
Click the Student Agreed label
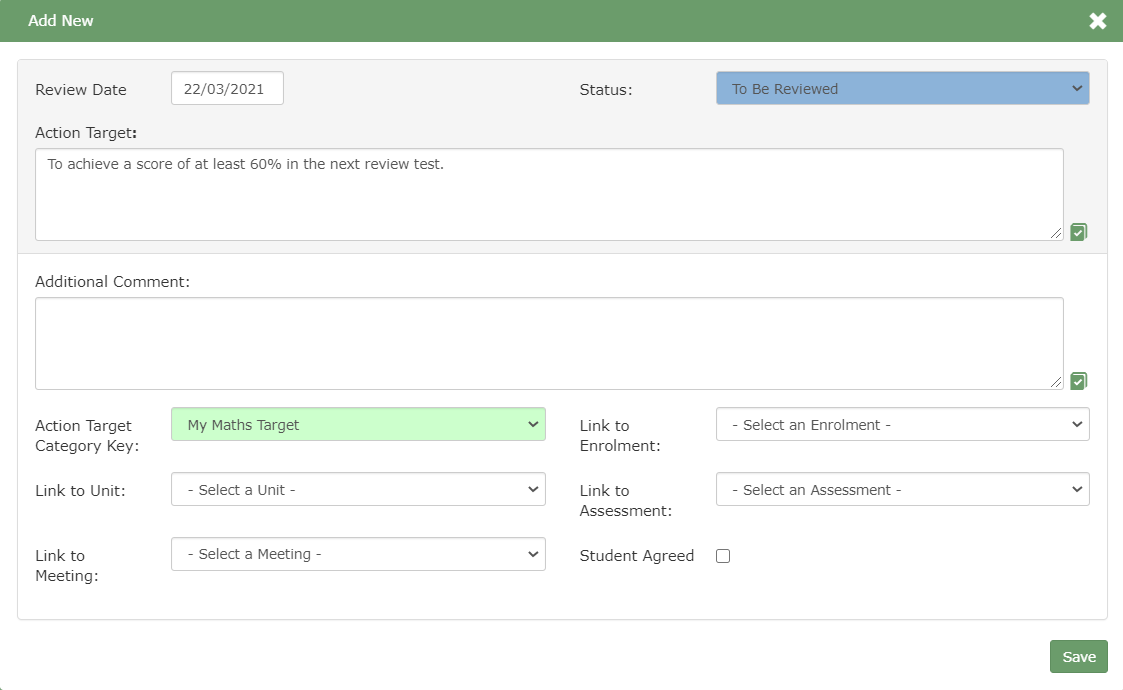pyautogui.click(x=637, y=556)
